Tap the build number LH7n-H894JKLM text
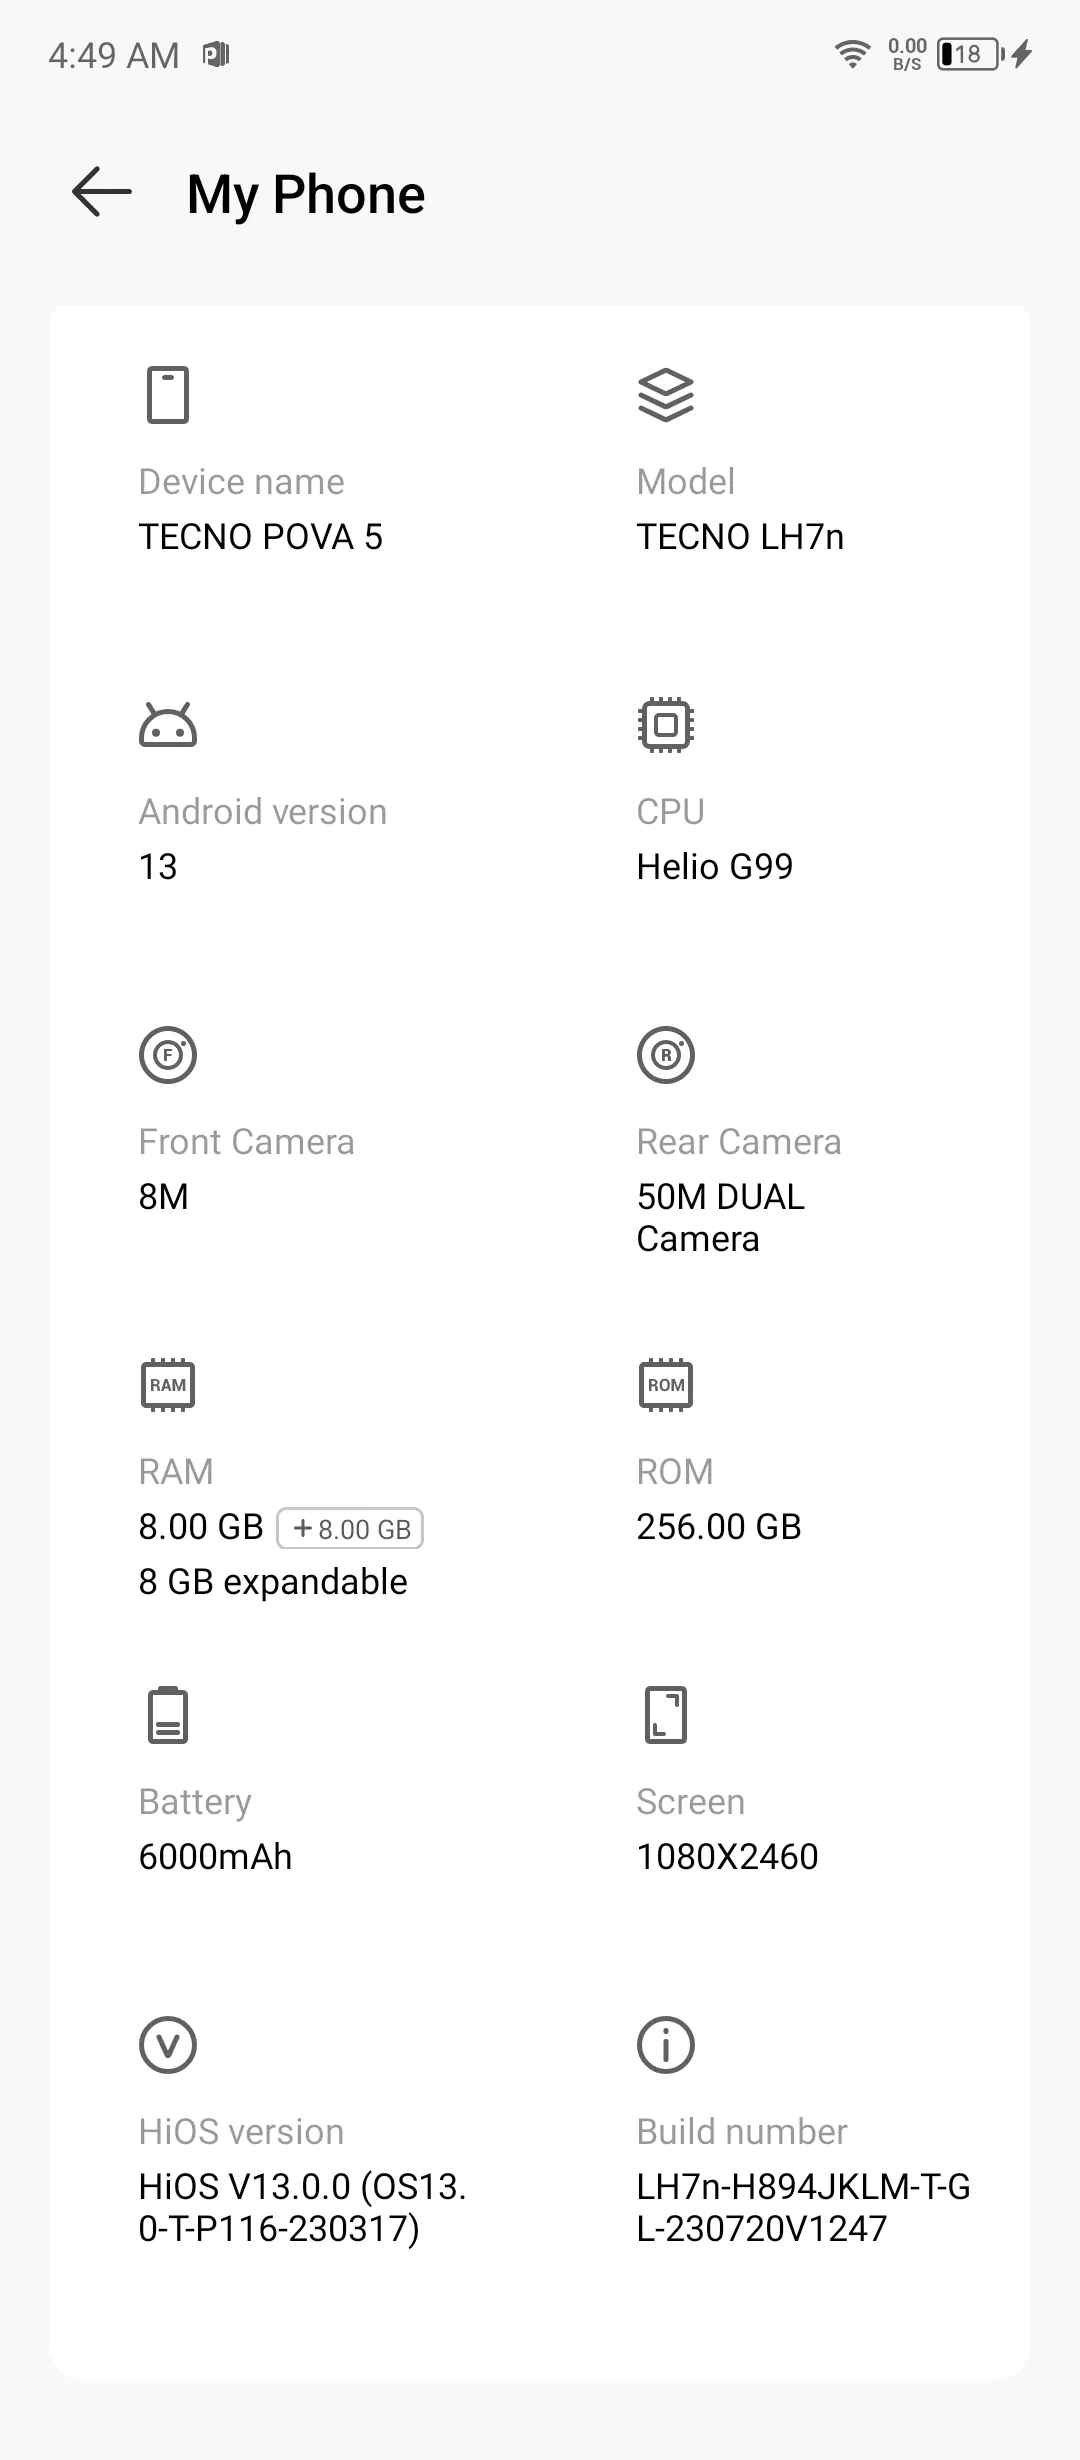 [x=804, y=2208]
